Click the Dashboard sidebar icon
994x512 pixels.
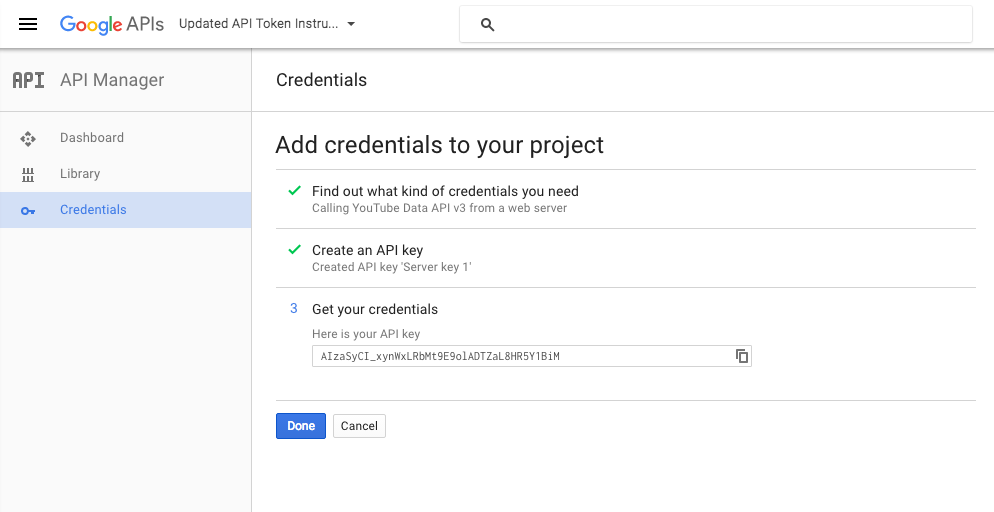(28, 138)
